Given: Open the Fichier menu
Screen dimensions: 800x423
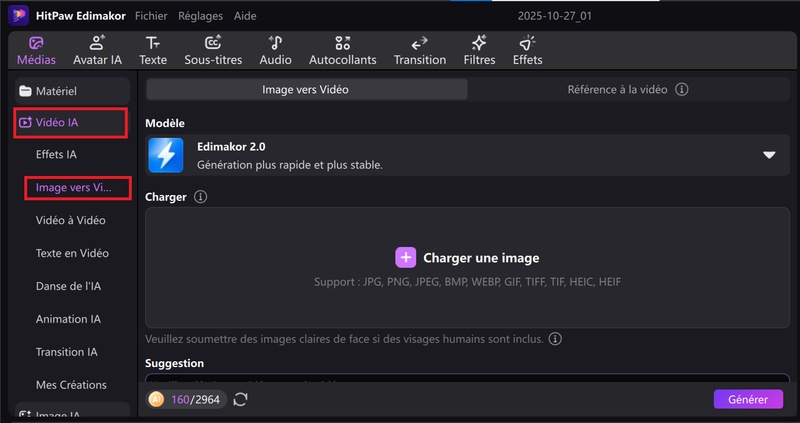Looking at the screenshot, I should tap(151, 16).
